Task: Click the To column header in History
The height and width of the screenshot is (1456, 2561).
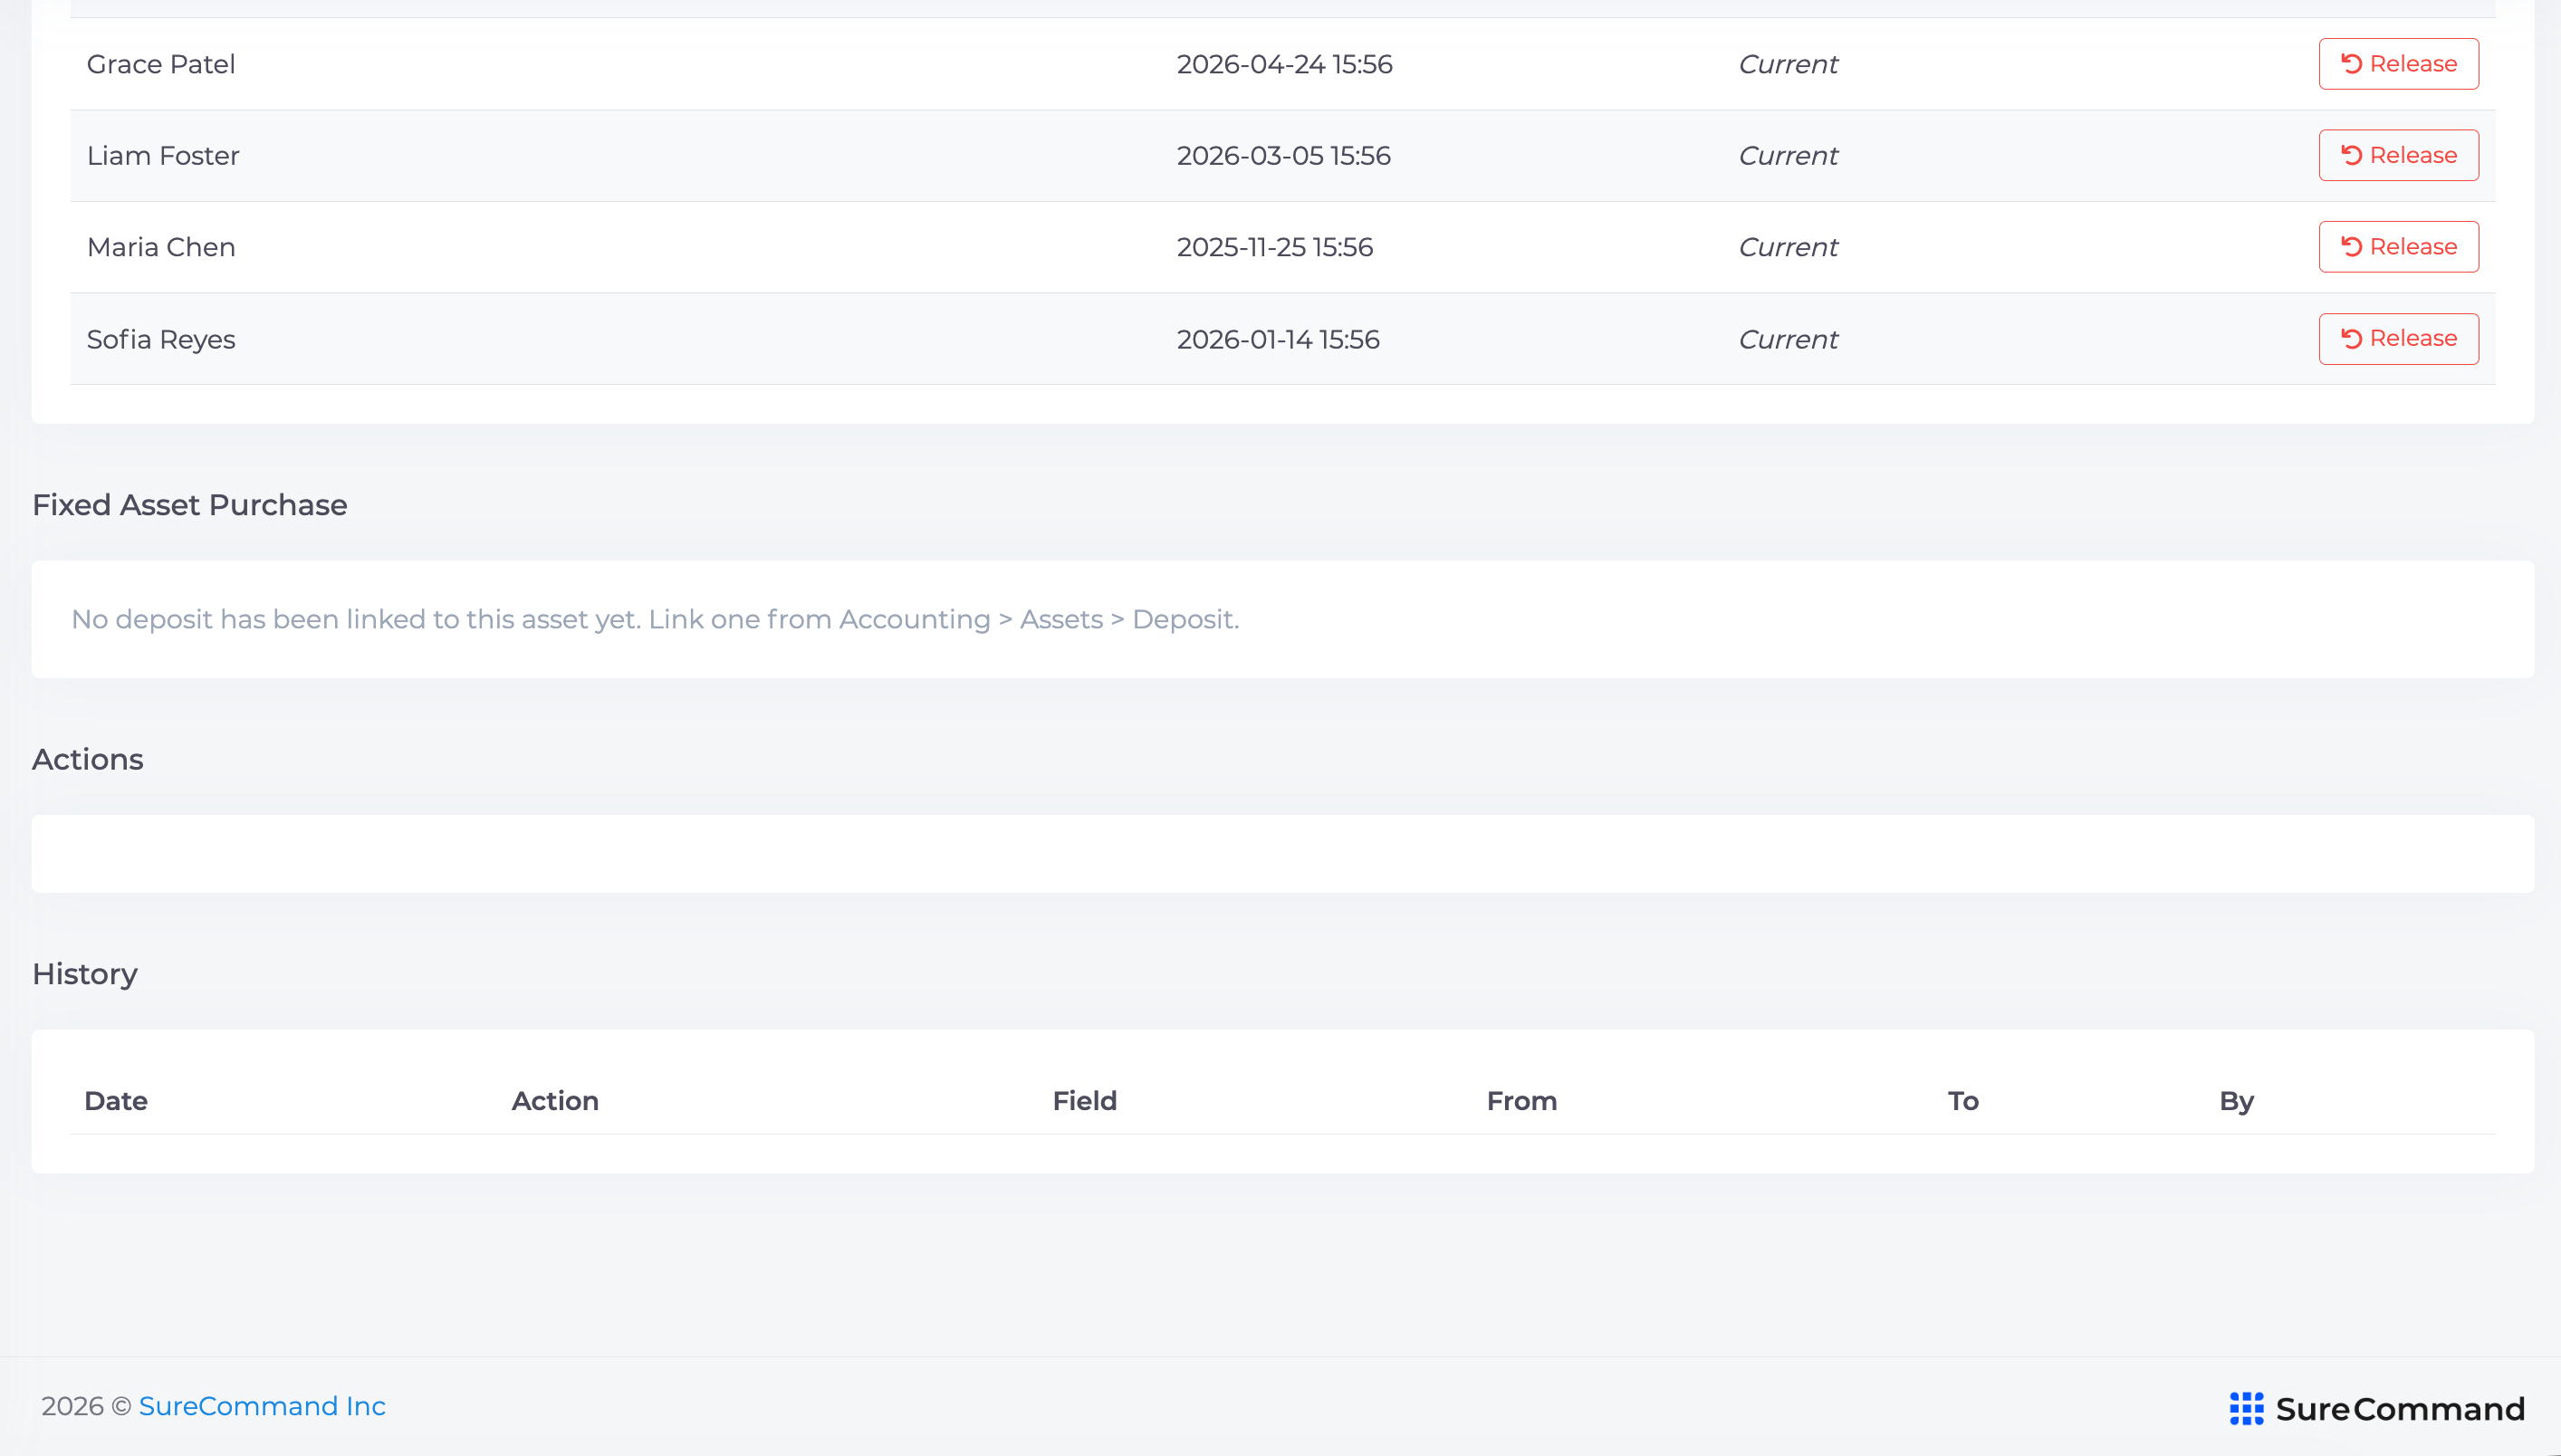Action: [x=1962, y=1101]
